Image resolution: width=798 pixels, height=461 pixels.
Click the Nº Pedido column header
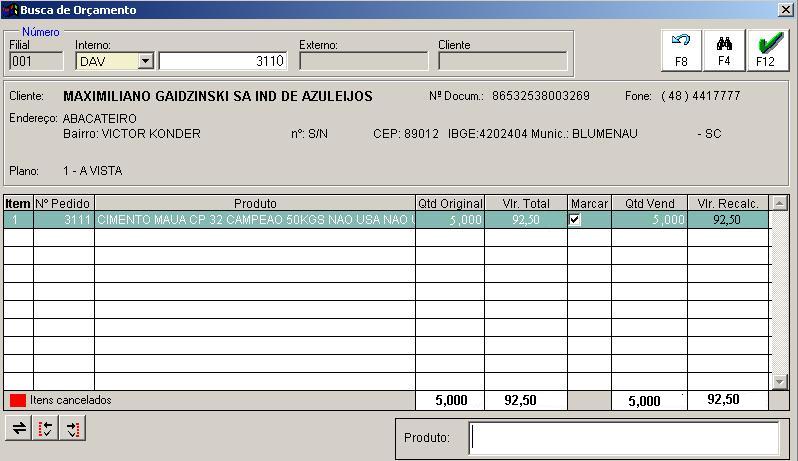(x=64, y=203)
